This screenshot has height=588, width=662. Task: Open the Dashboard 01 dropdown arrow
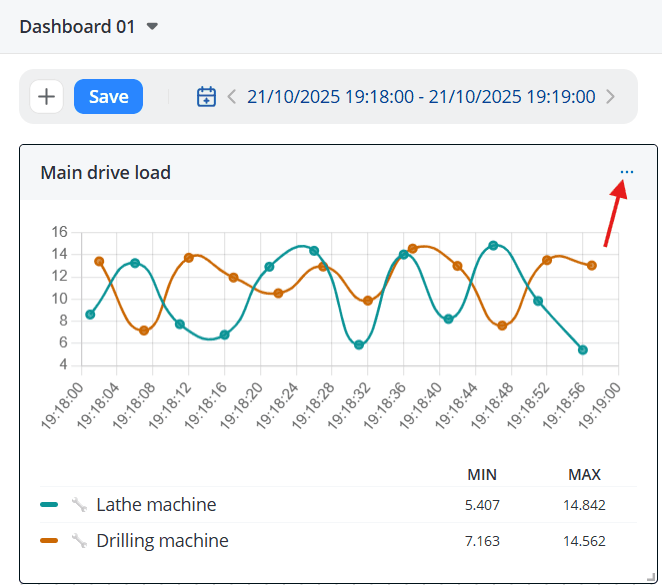[x=152, y=27]
